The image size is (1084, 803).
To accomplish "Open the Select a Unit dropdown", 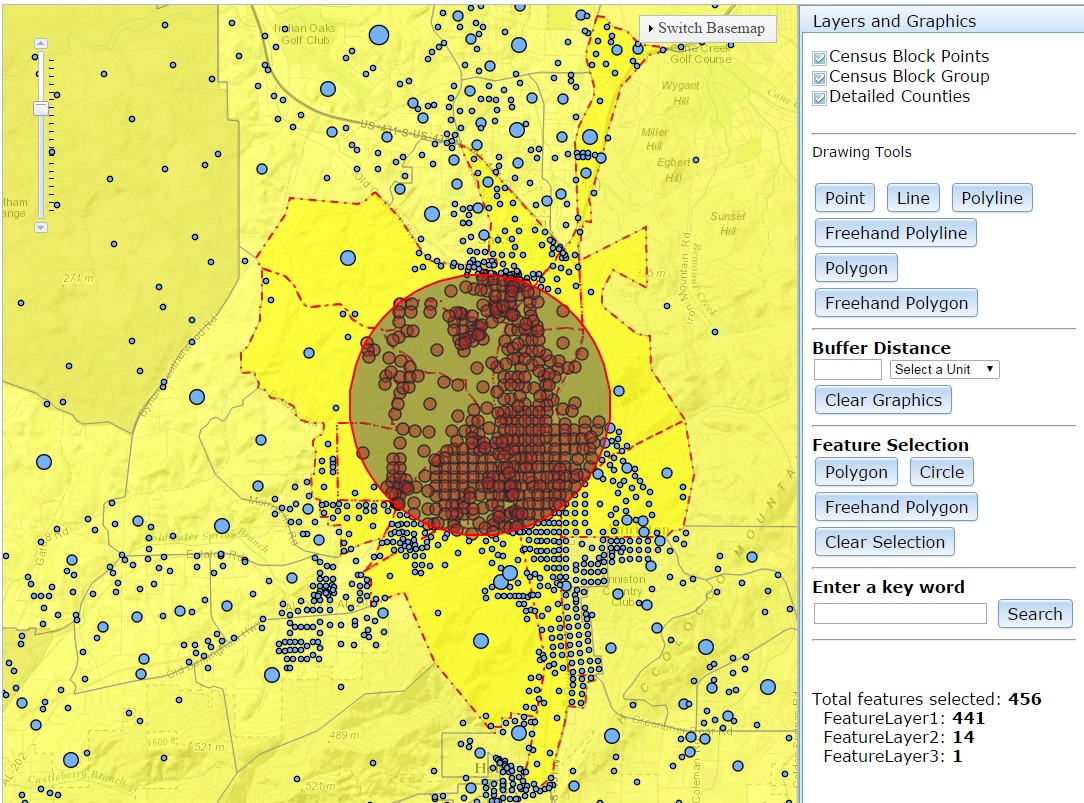I will (x=944, y=369).
